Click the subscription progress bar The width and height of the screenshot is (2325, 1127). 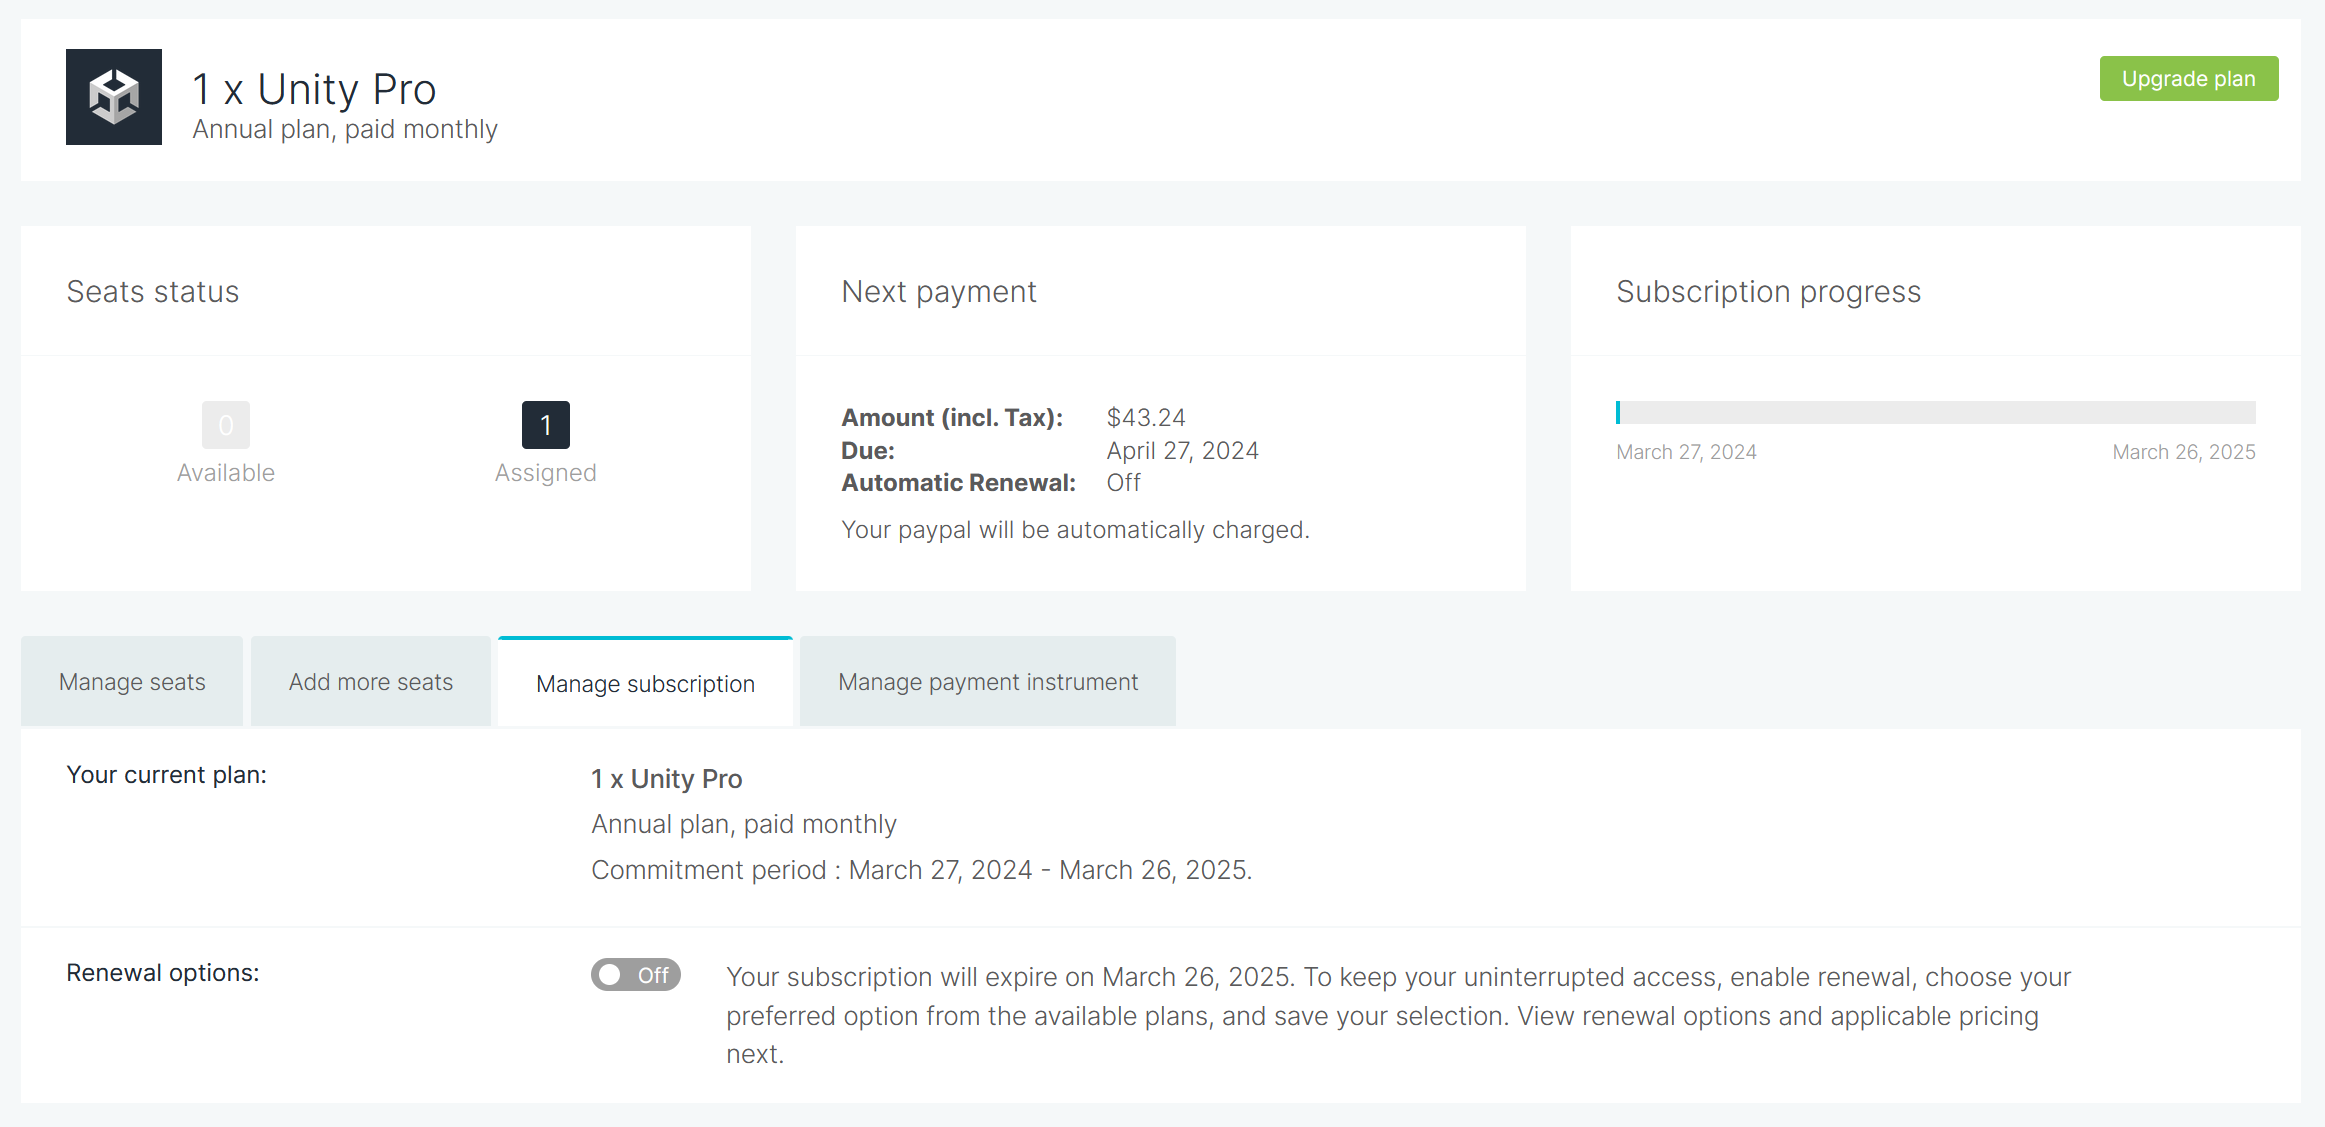(1935, 413)
